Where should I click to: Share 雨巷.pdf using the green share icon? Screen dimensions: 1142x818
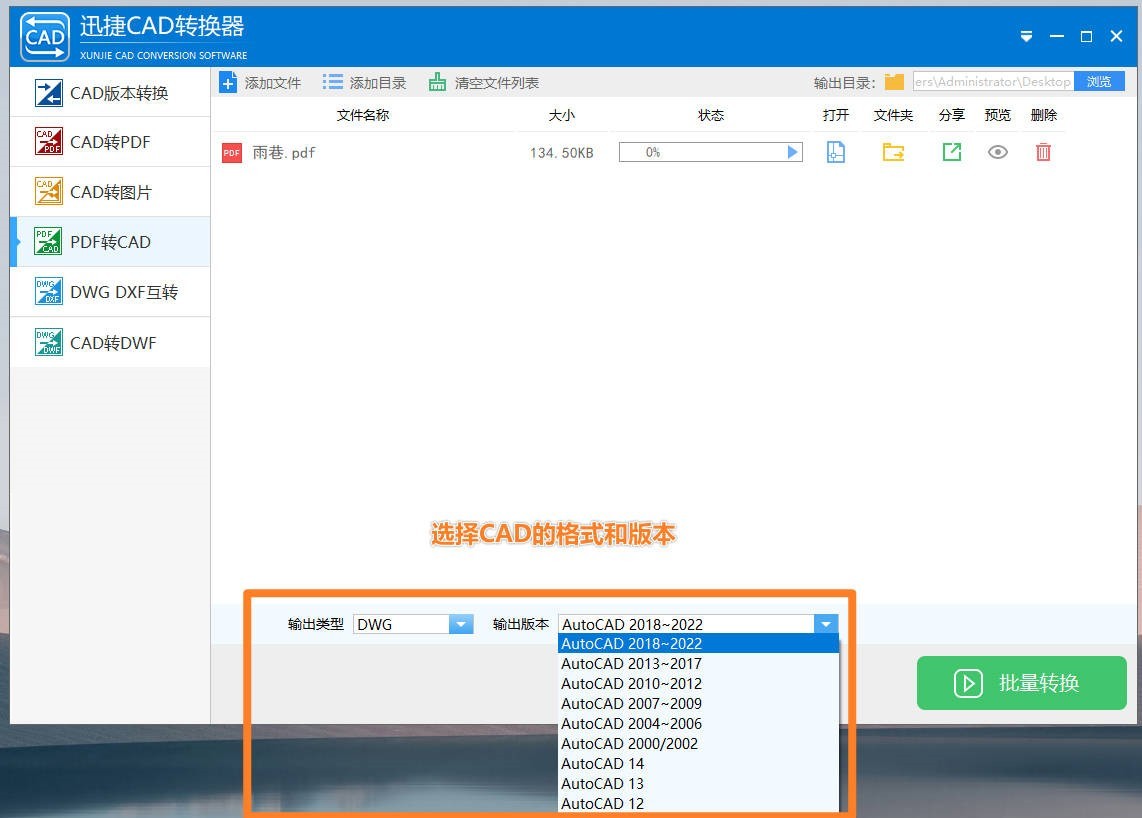coord(951,152)
